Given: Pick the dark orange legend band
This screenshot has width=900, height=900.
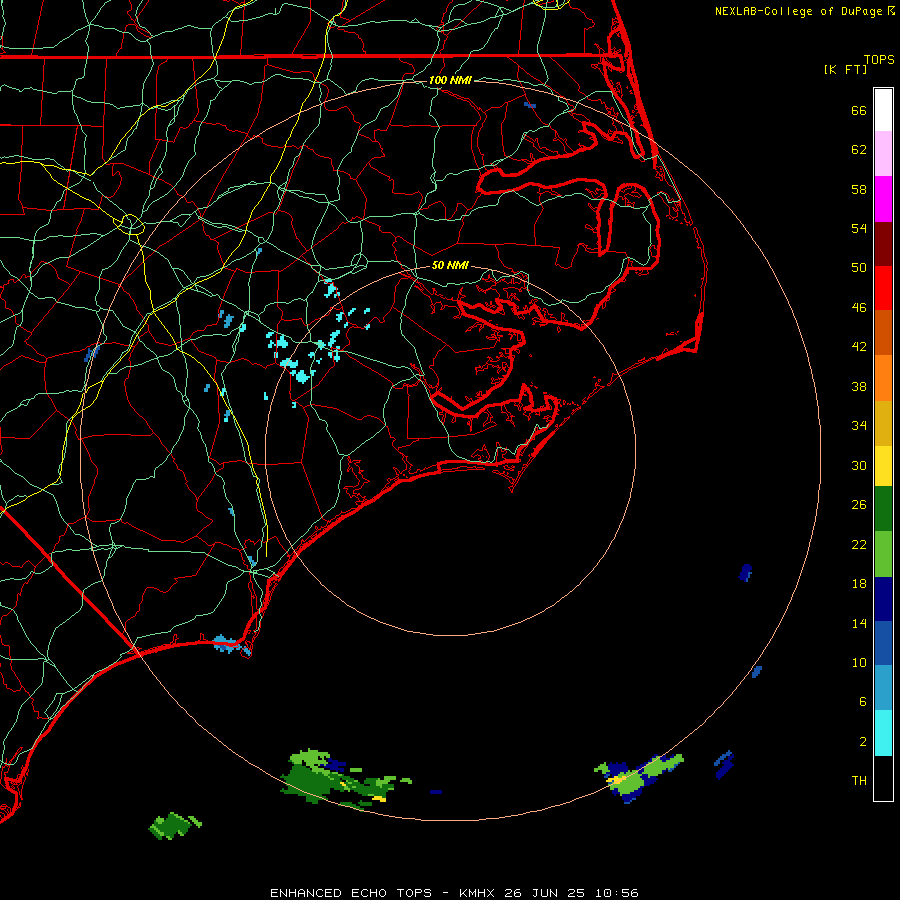Looking at the screenshot, I should [x=883, y=332].
